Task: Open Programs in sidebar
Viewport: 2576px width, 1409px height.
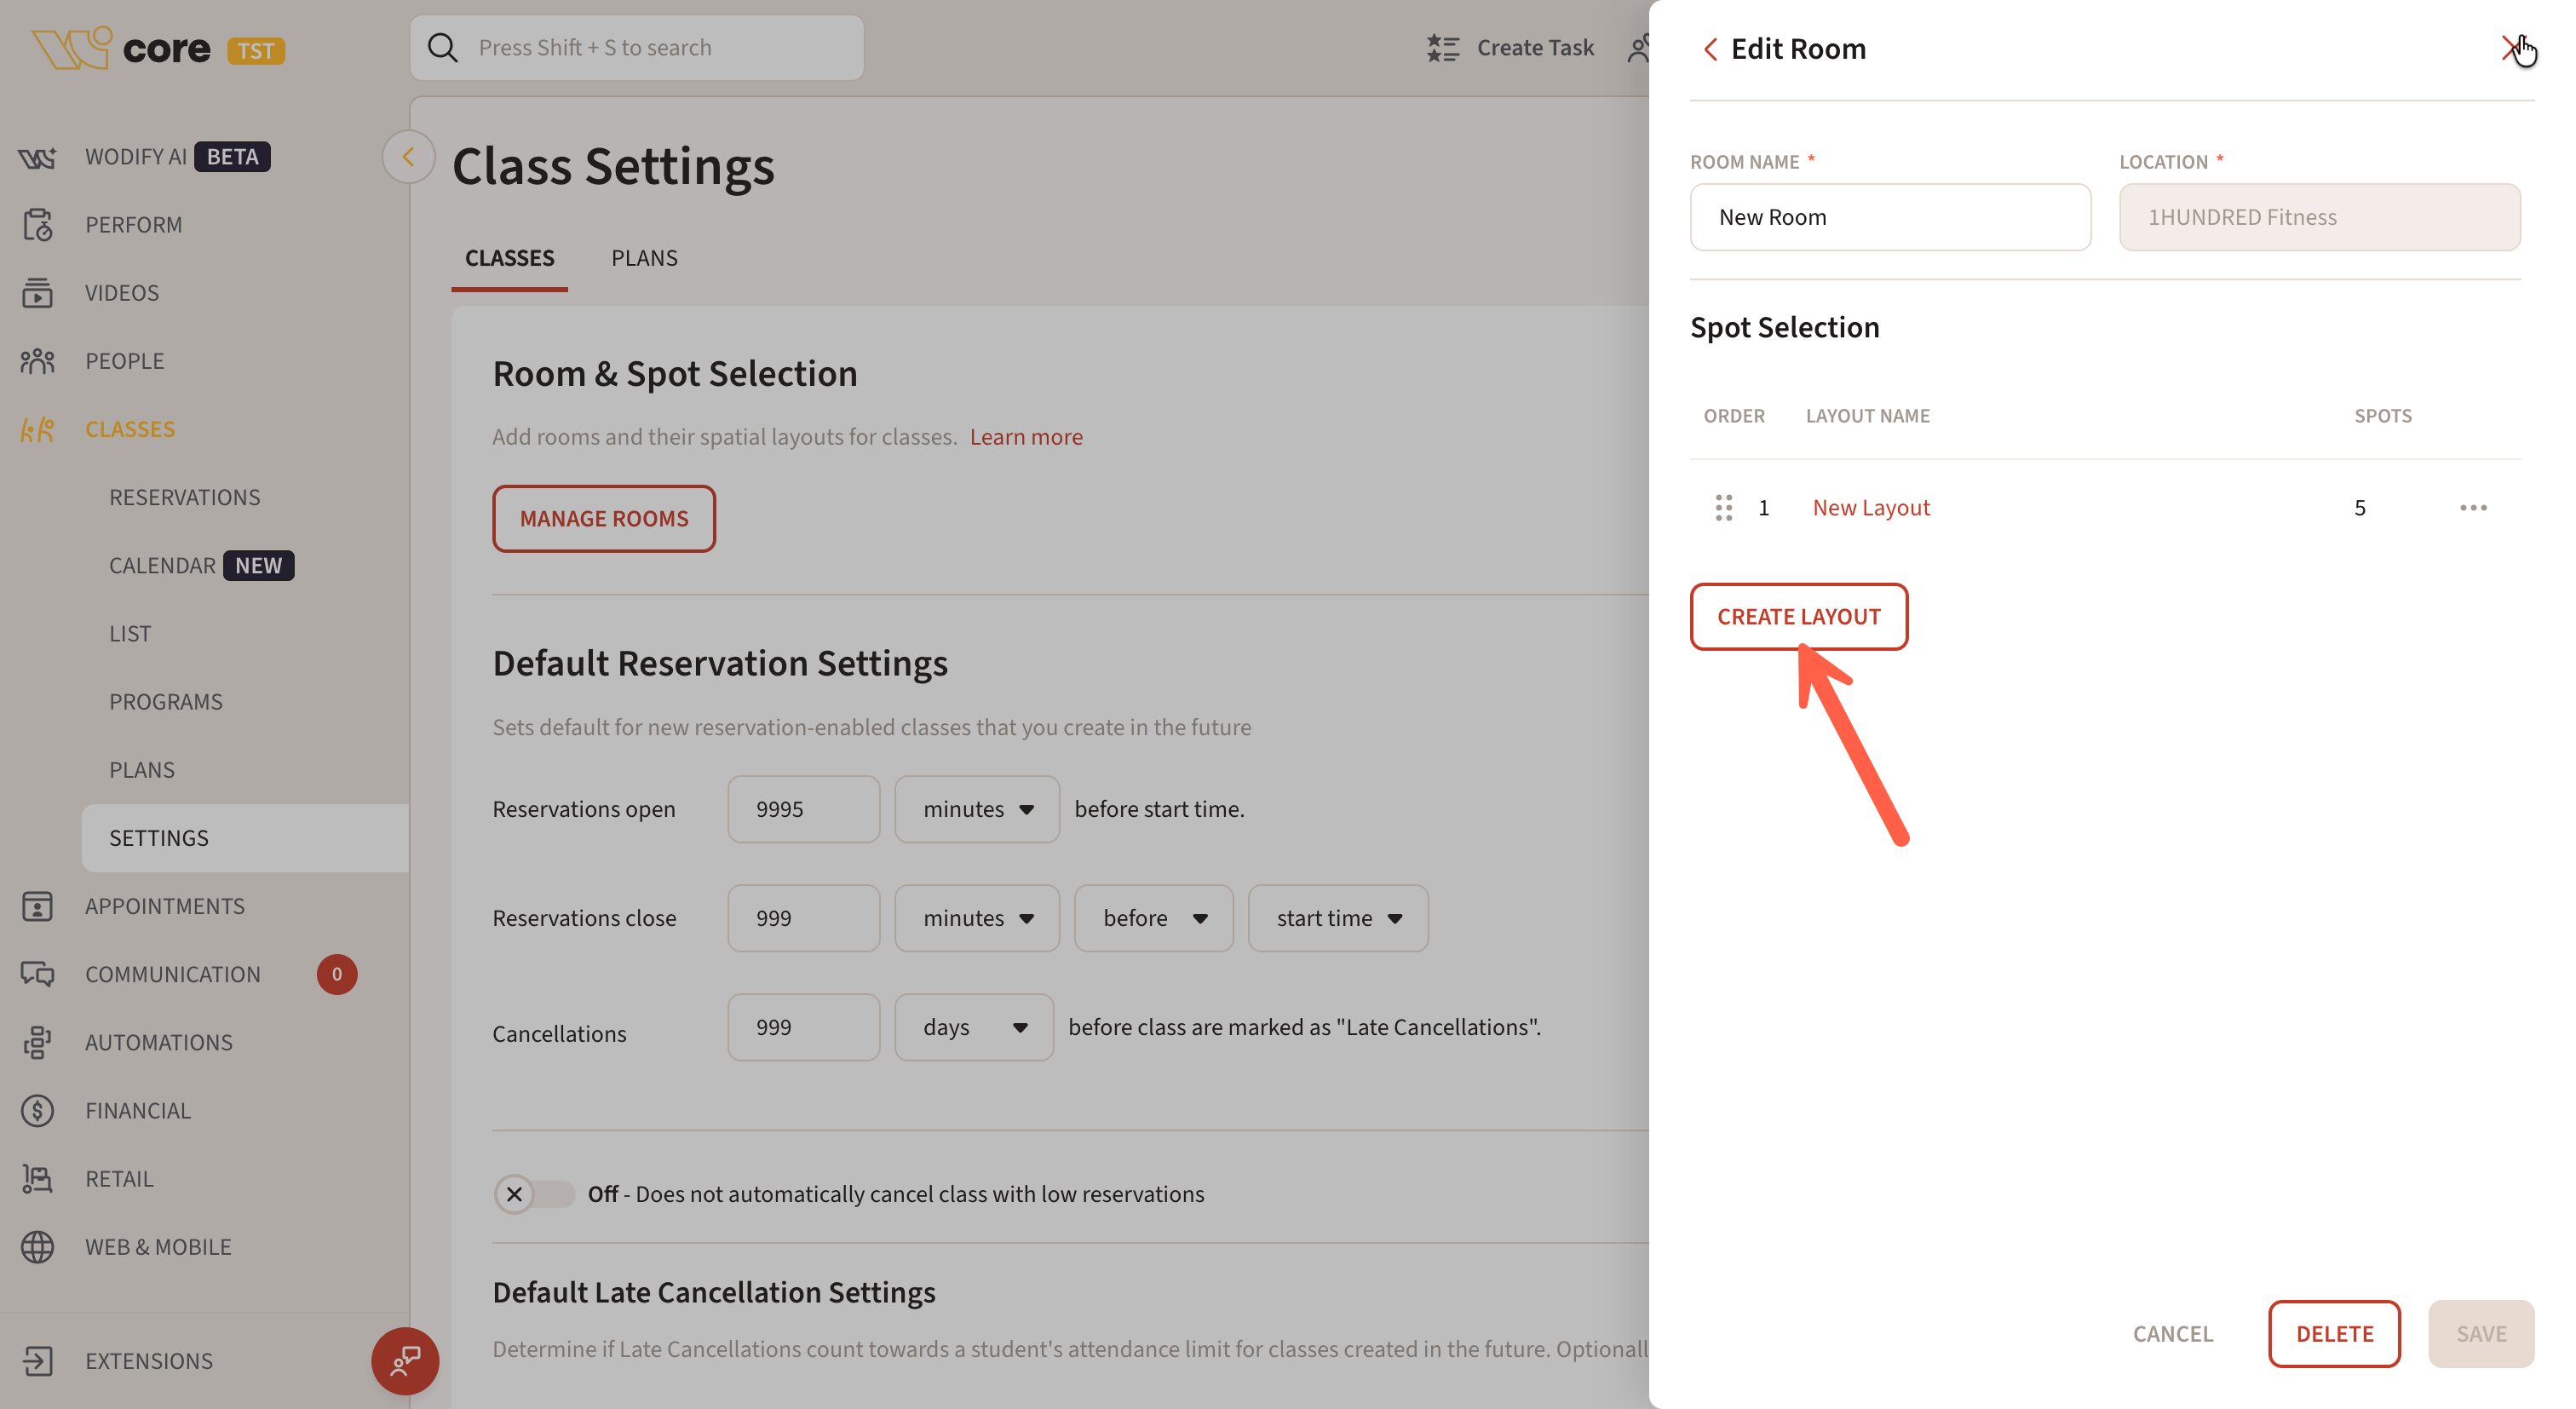Action: point(166,702)
